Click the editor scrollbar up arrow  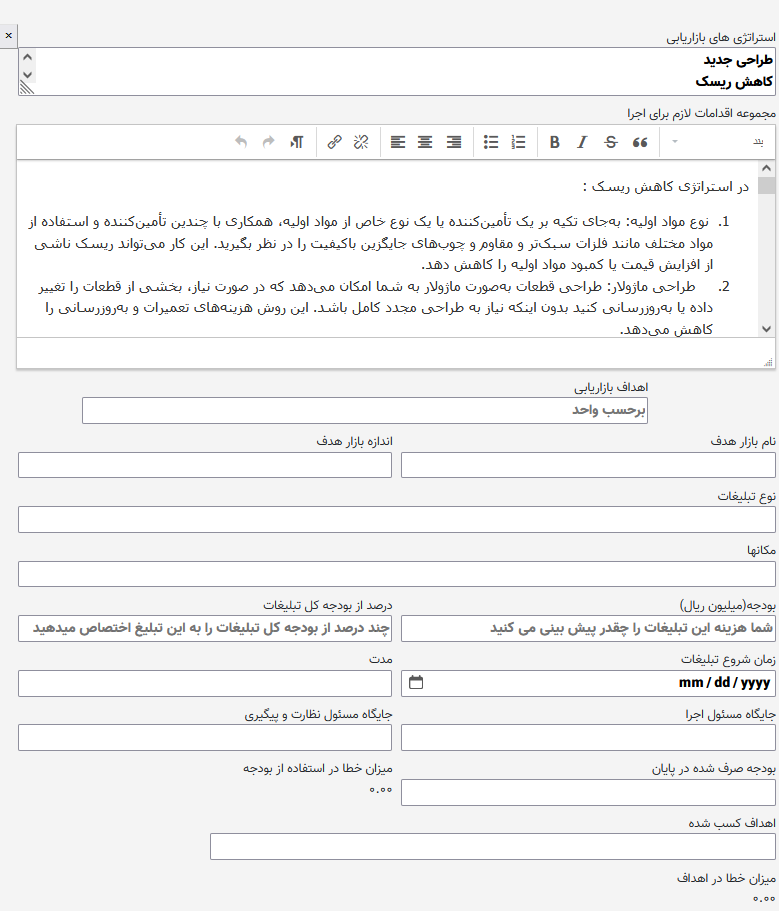(x=767, y=168)
